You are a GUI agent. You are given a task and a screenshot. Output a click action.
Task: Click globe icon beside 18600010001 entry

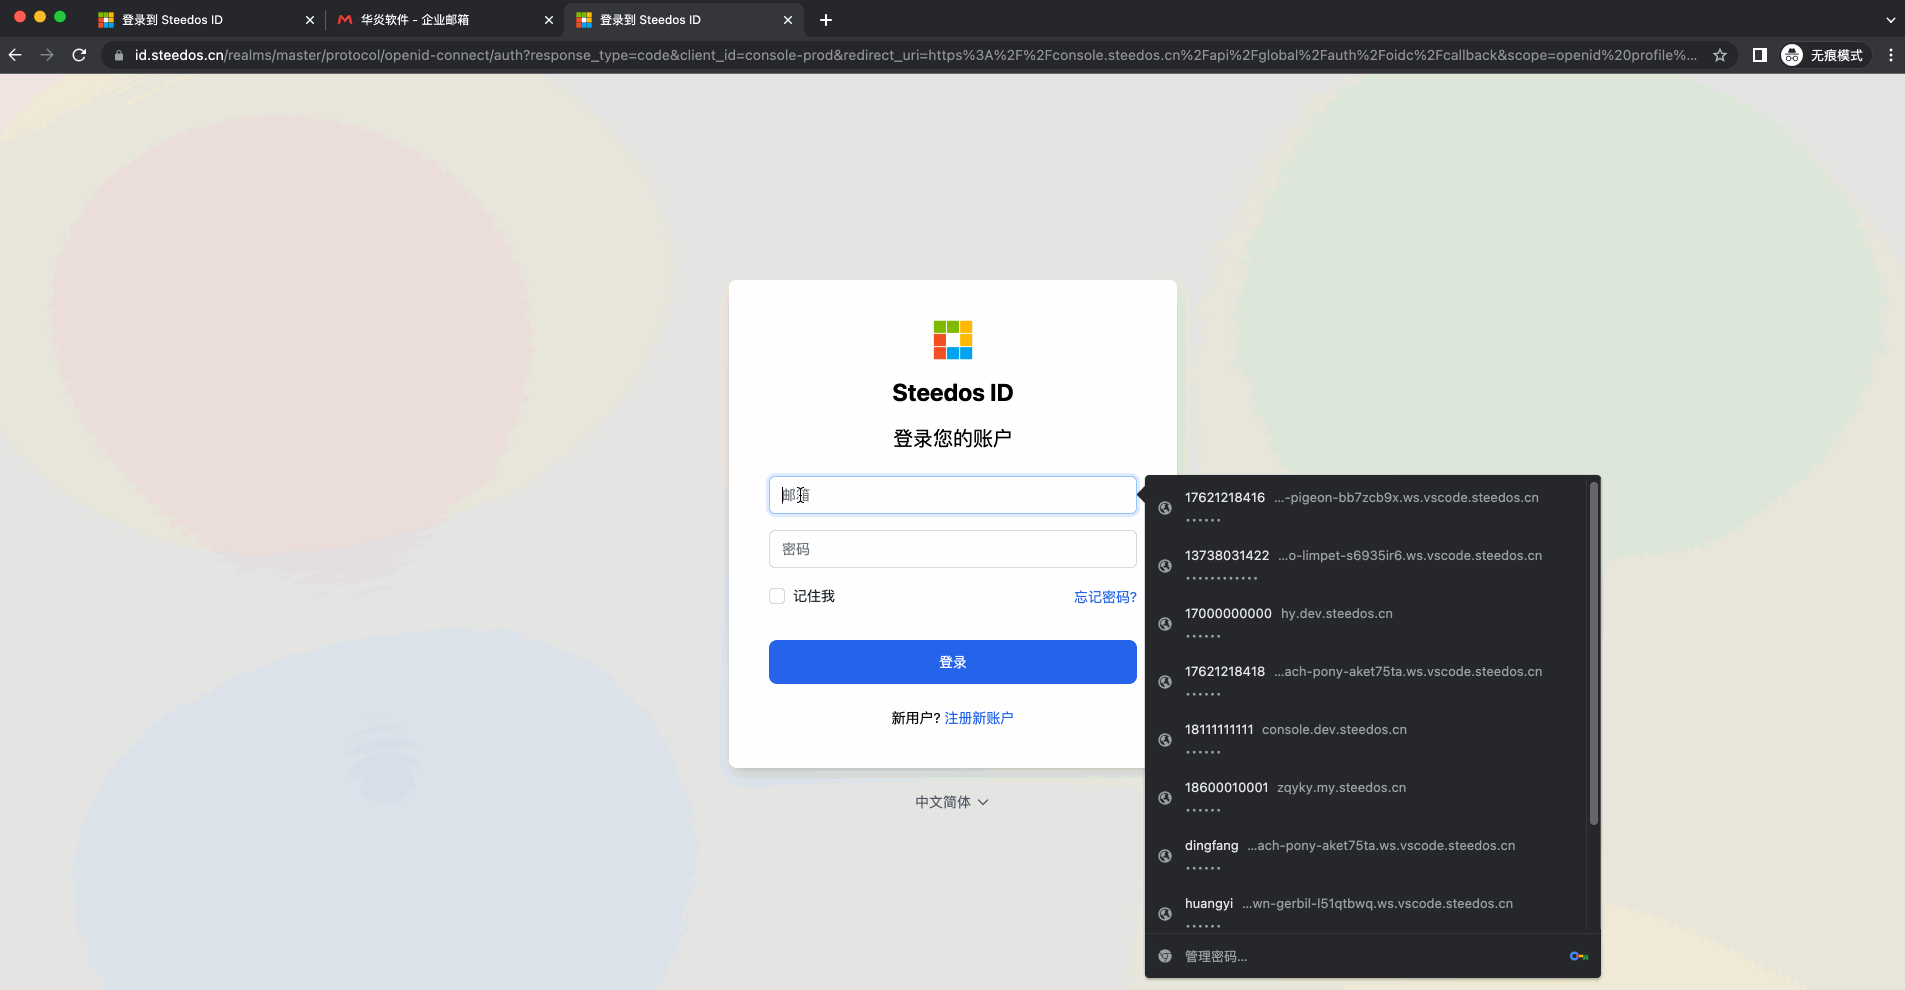coord(1165,798)
